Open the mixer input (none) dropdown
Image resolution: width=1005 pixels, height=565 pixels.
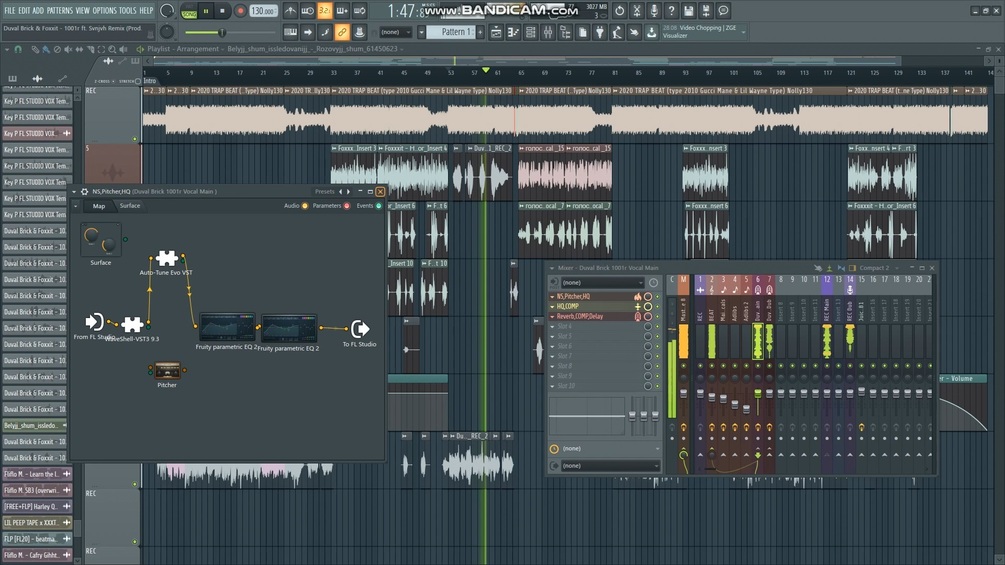click(x=602, y=282)
